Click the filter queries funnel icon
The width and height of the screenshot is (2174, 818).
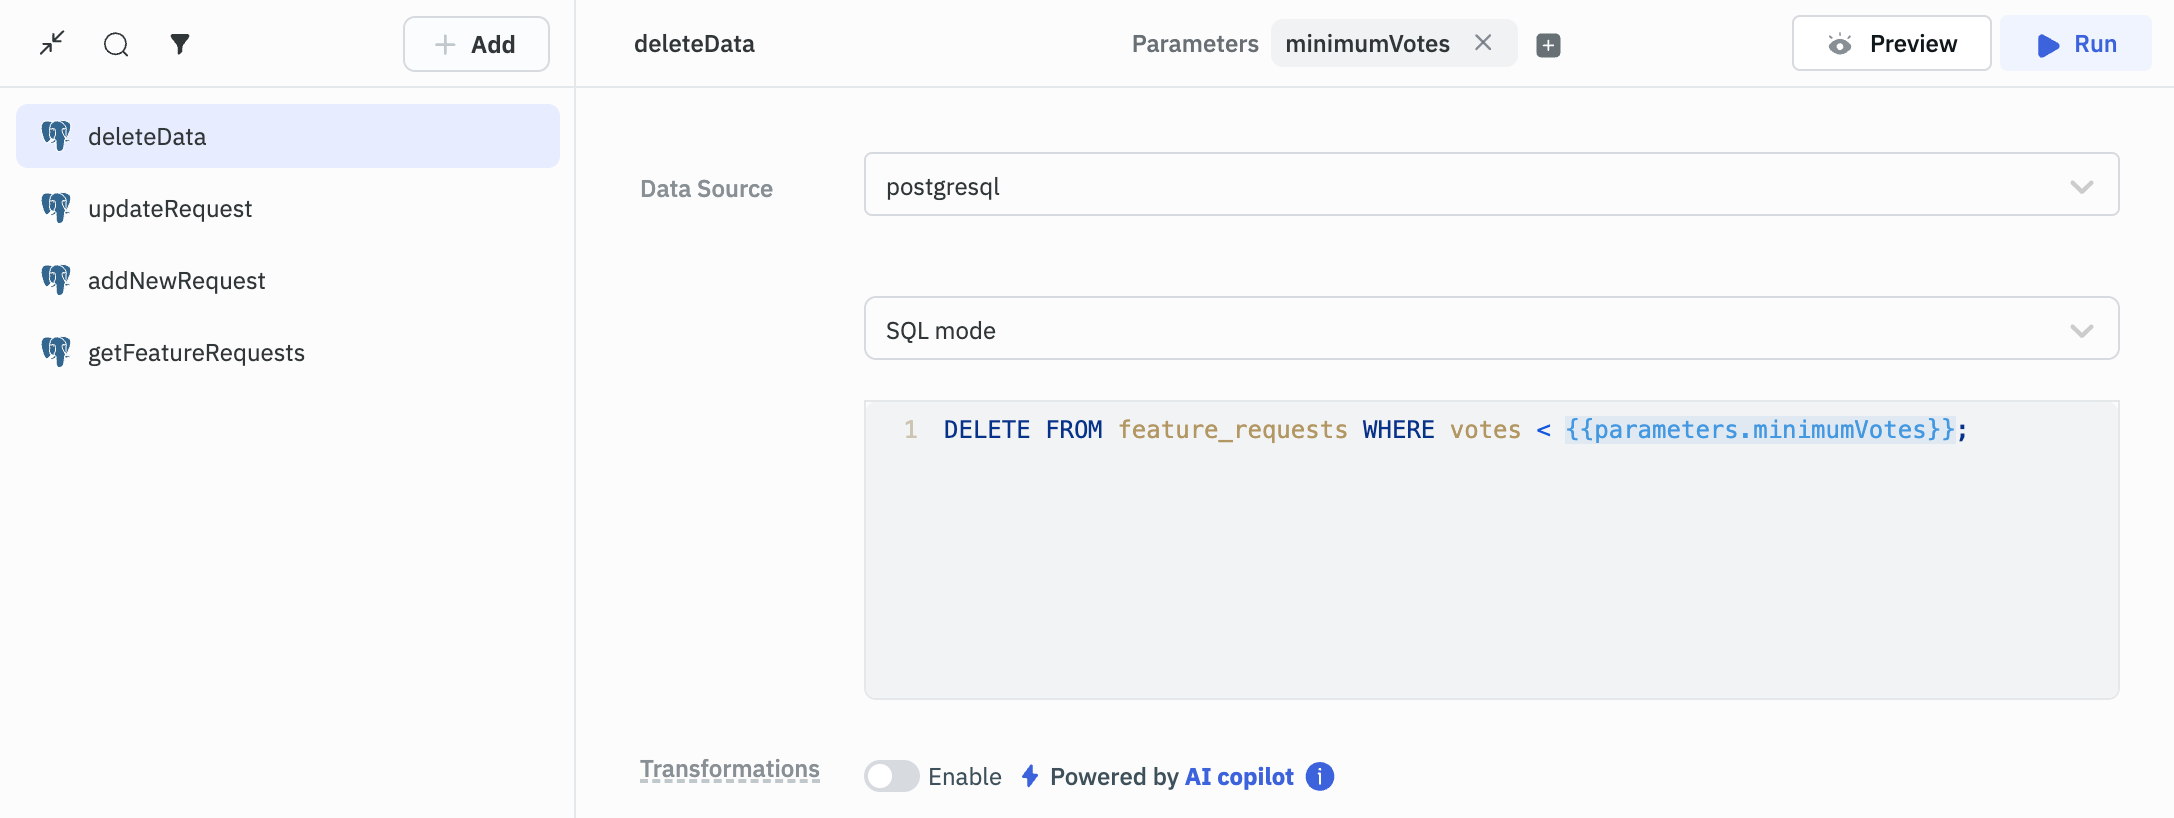(x=180, y=44)
